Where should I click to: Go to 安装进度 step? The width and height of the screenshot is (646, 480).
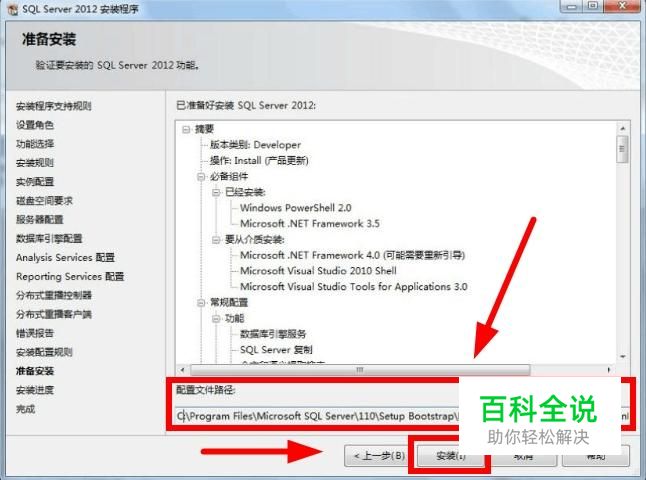(35, 390)
